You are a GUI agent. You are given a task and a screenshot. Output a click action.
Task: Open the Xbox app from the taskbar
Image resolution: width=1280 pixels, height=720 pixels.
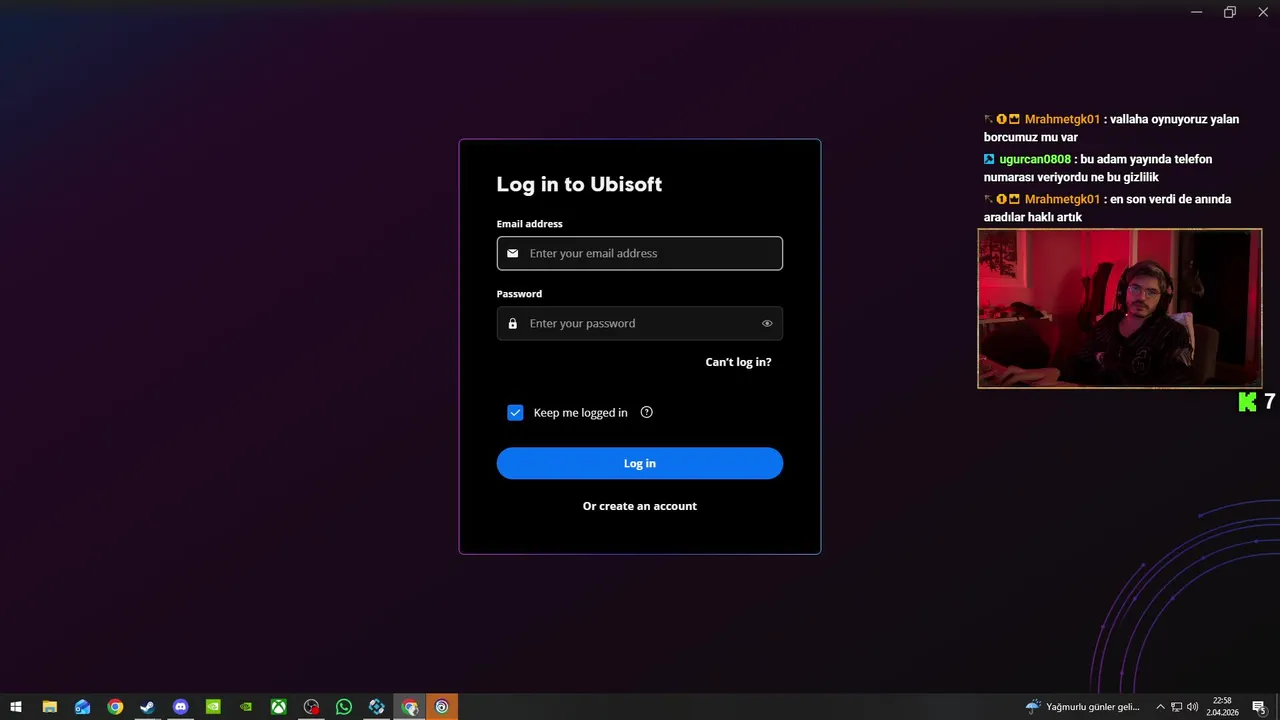point(278,707)
